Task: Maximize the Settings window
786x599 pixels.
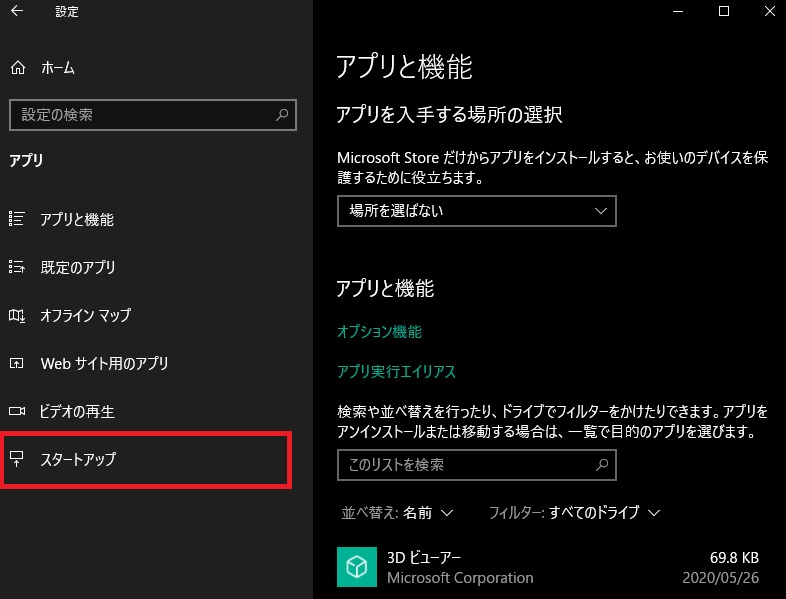Action: [724, 11]
